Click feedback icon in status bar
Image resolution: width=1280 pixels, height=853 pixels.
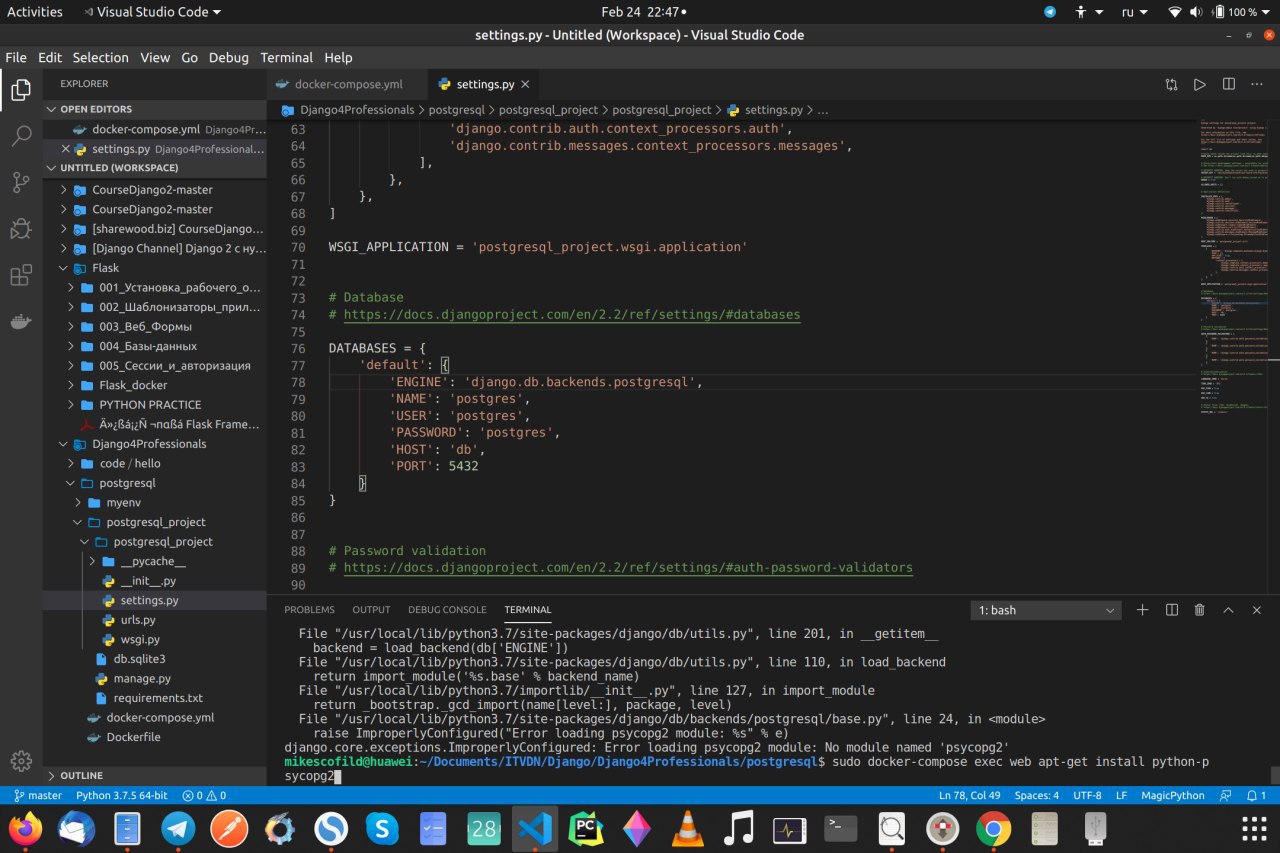1226,795
